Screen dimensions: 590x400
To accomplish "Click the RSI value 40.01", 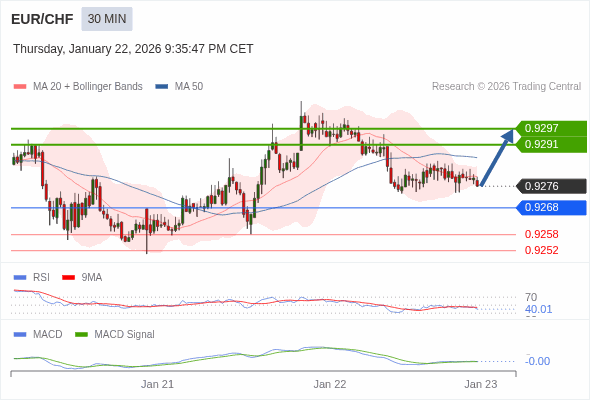I will [538, 309].
